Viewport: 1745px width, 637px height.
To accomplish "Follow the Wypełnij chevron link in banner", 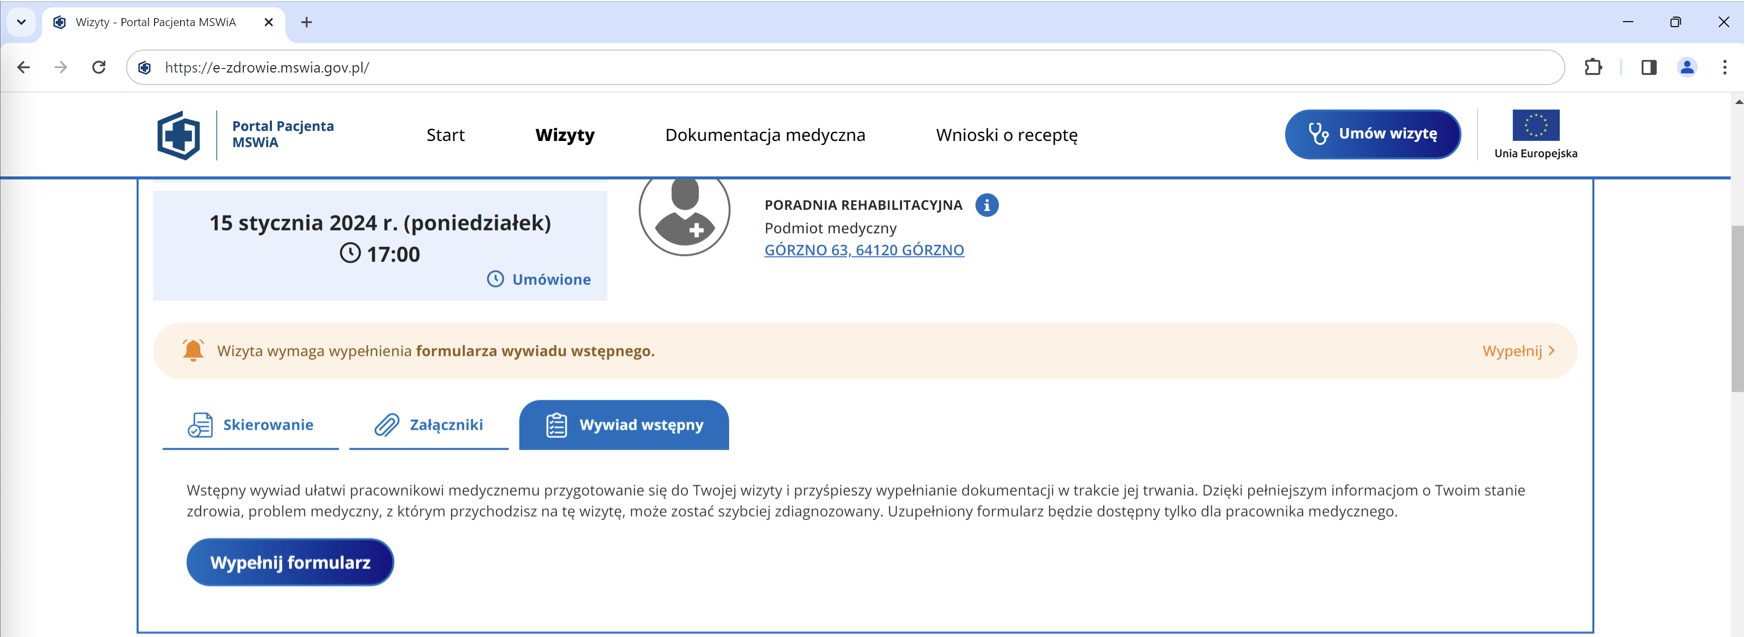I will click(1518, 351).
